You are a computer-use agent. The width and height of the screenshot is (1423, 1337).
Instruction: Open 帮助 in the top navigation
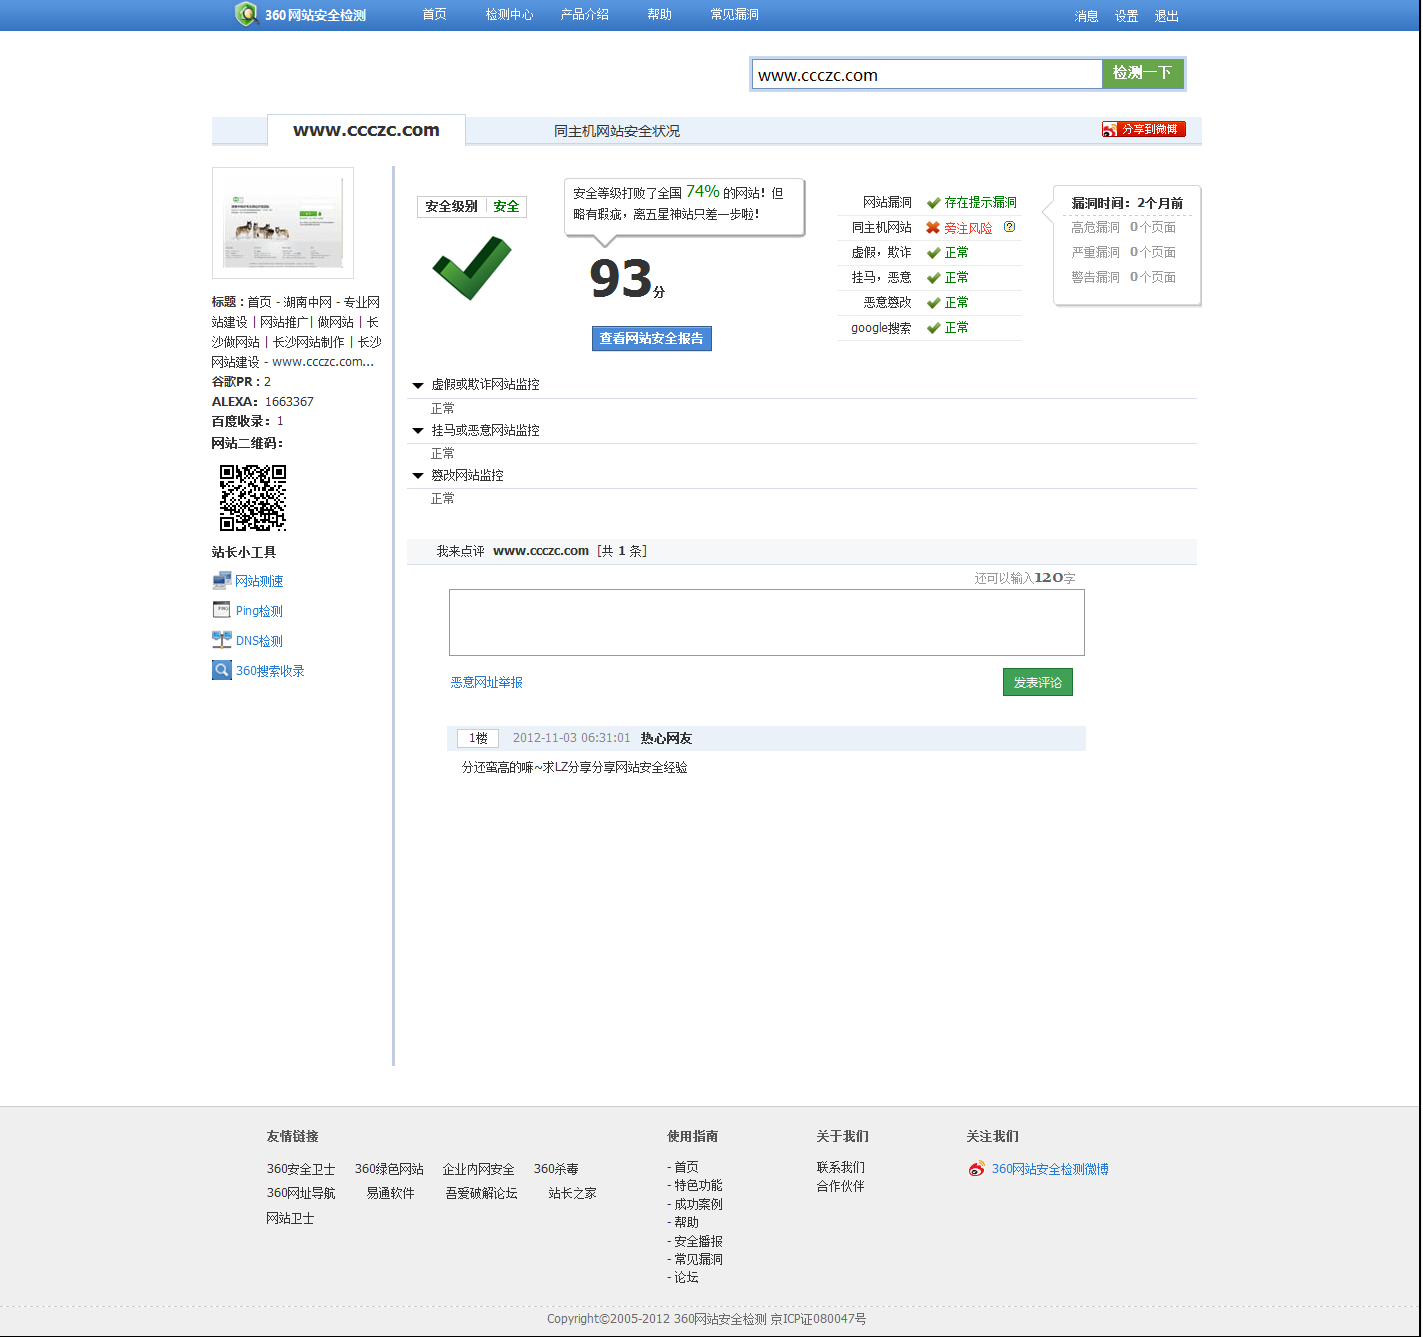[659, 15]
